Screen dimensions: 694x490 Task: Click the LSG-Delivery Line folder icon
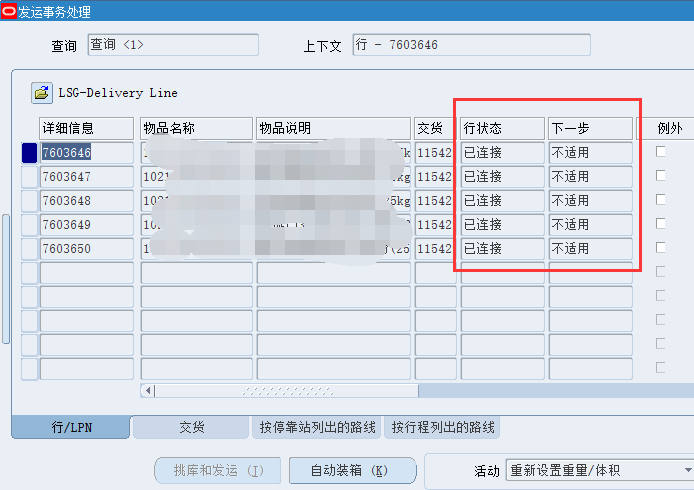coord(41,93)
